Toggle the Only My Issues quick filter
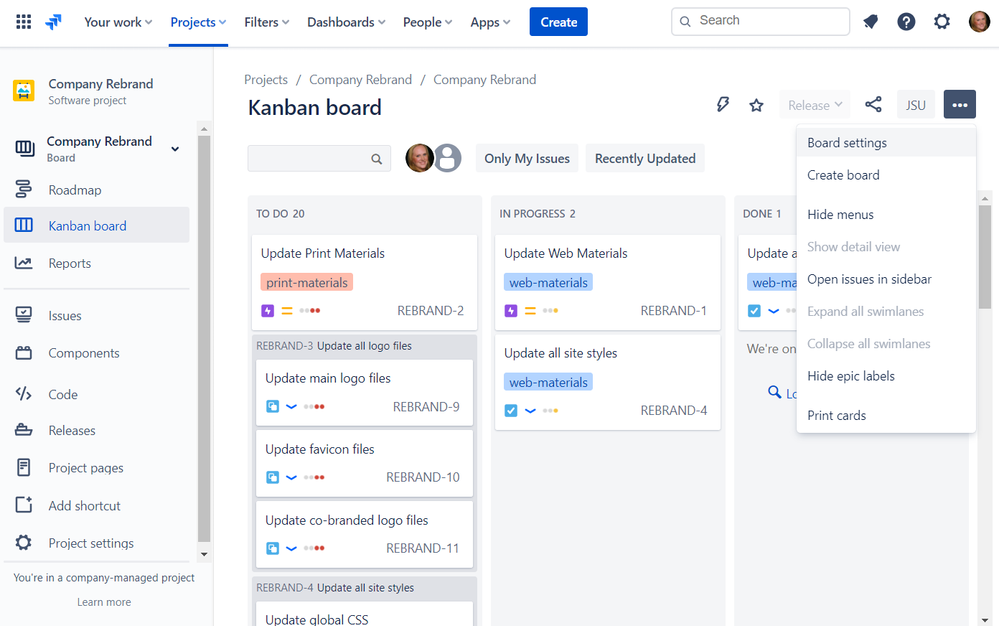This screenshot has height=626, width=999. pos(527,159)
